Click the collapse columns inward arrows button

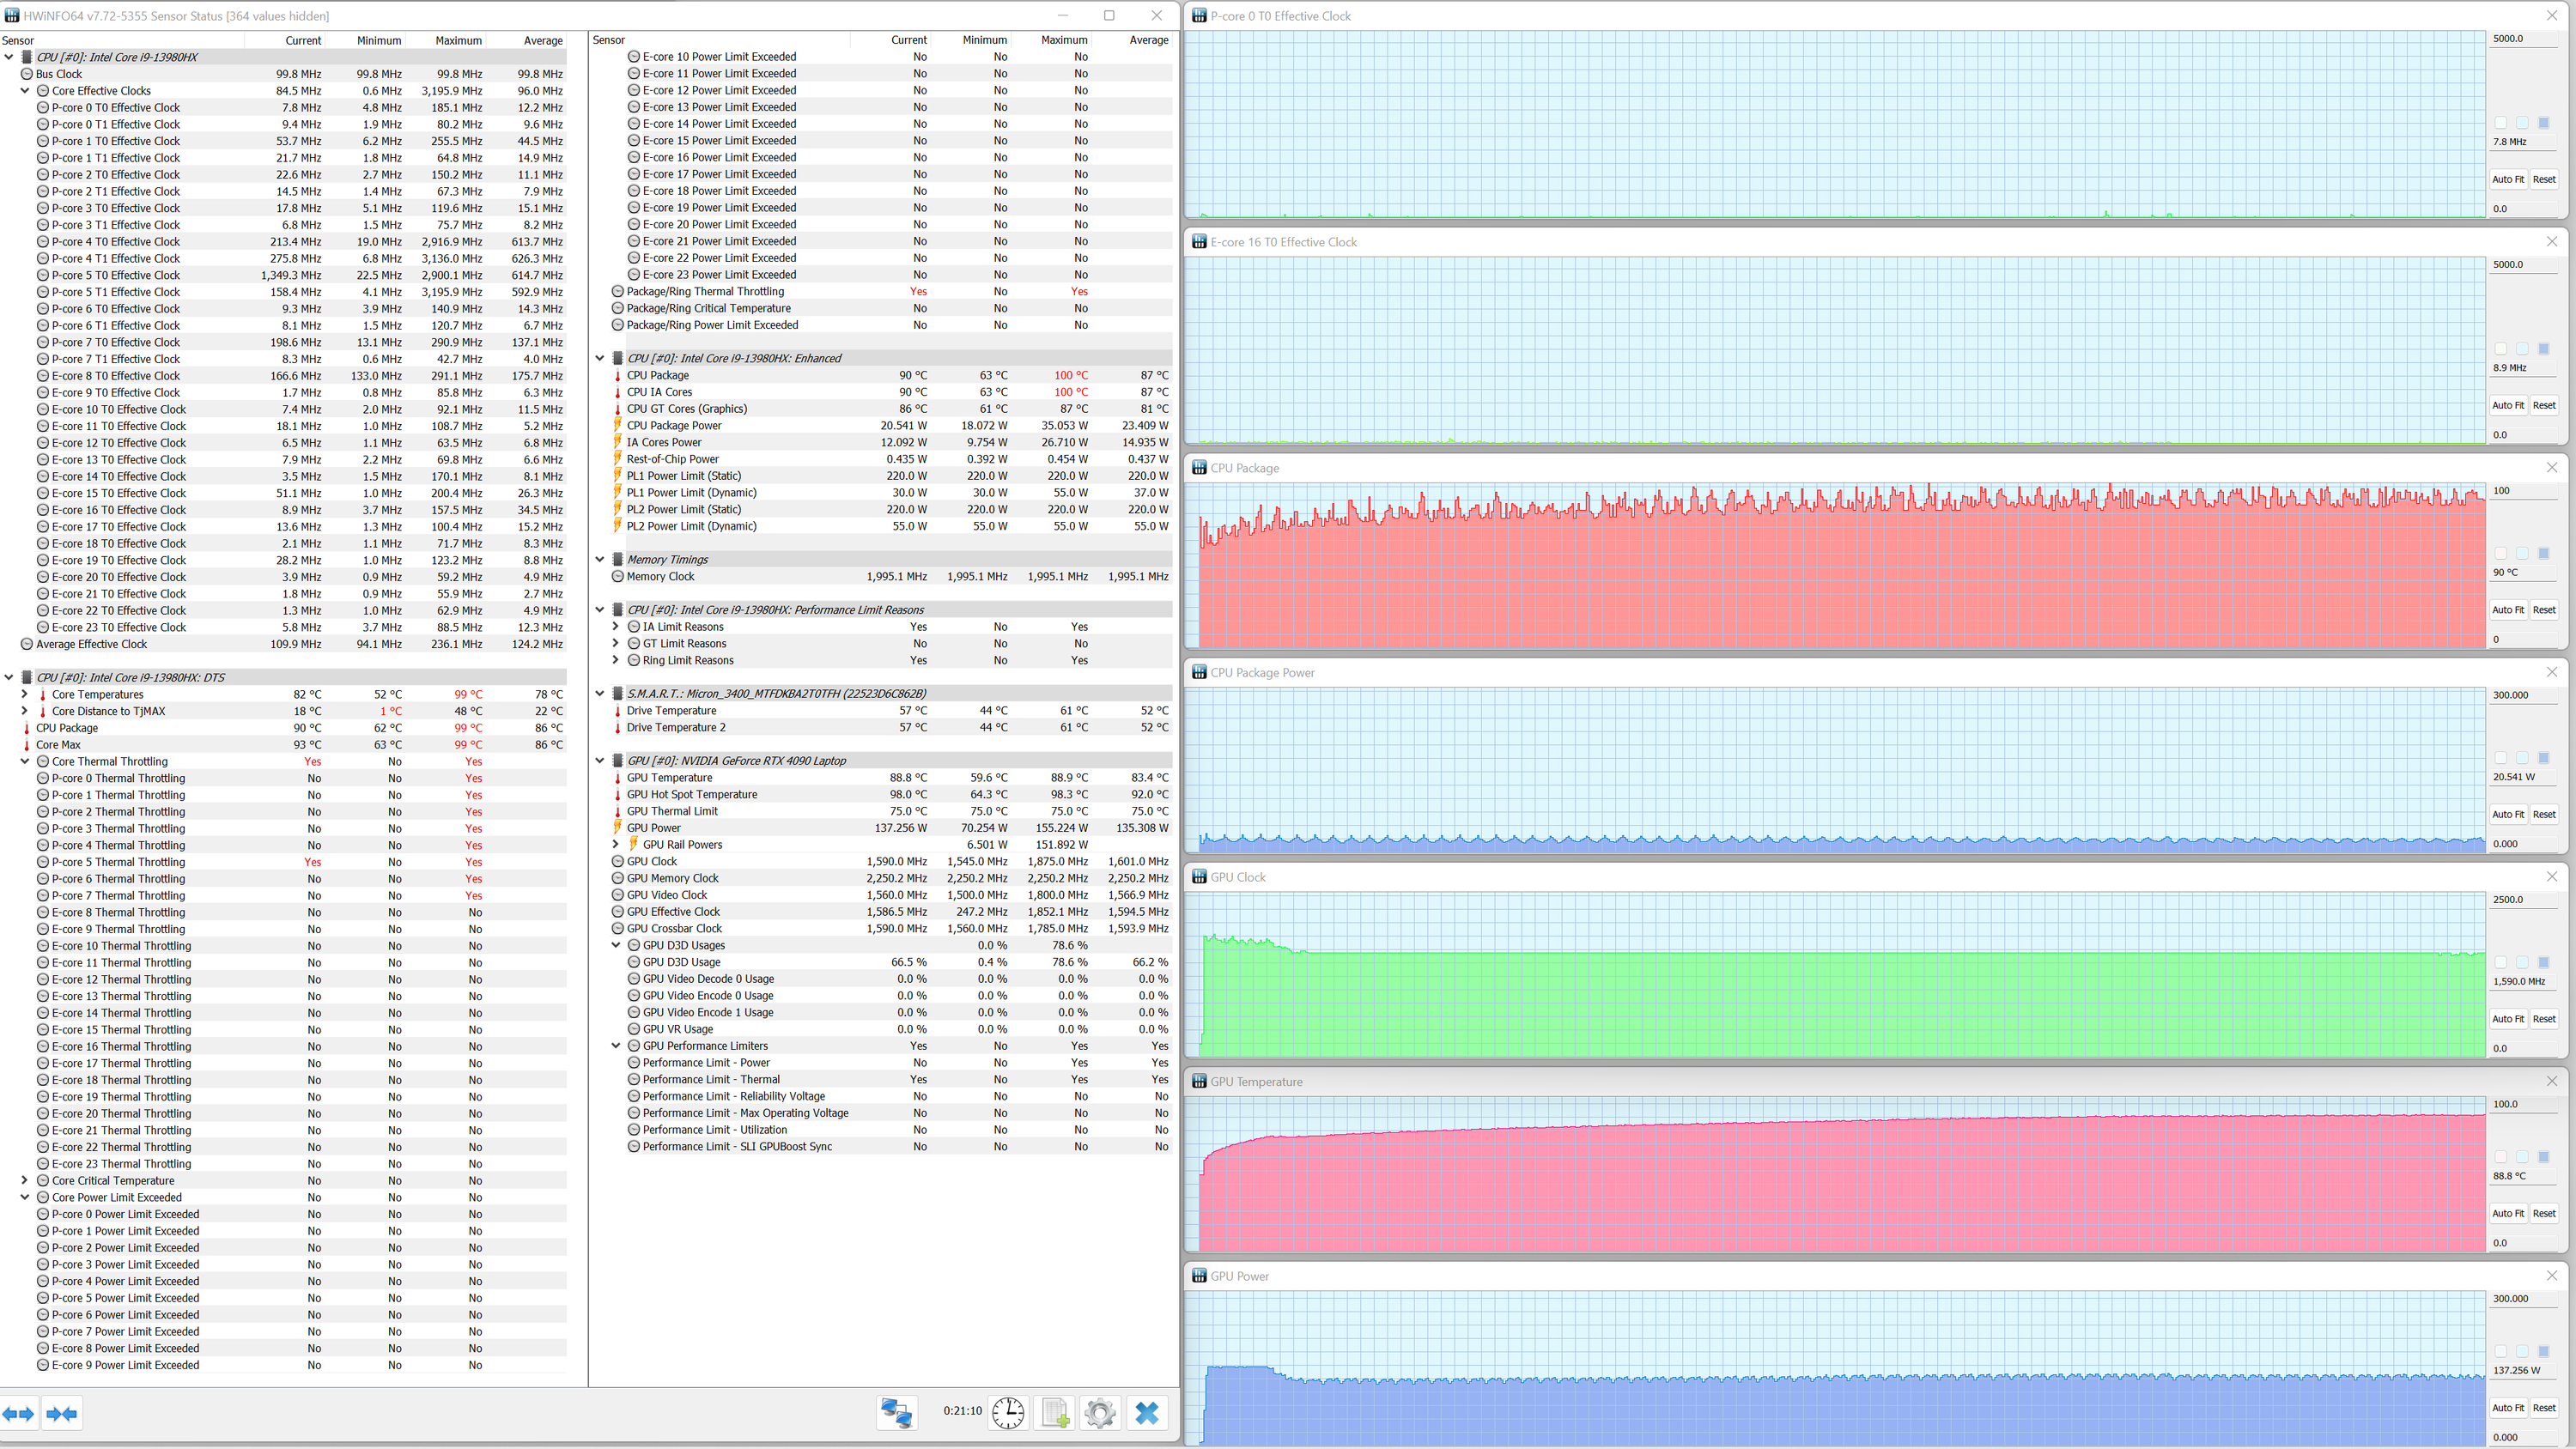pos(62,1413)
